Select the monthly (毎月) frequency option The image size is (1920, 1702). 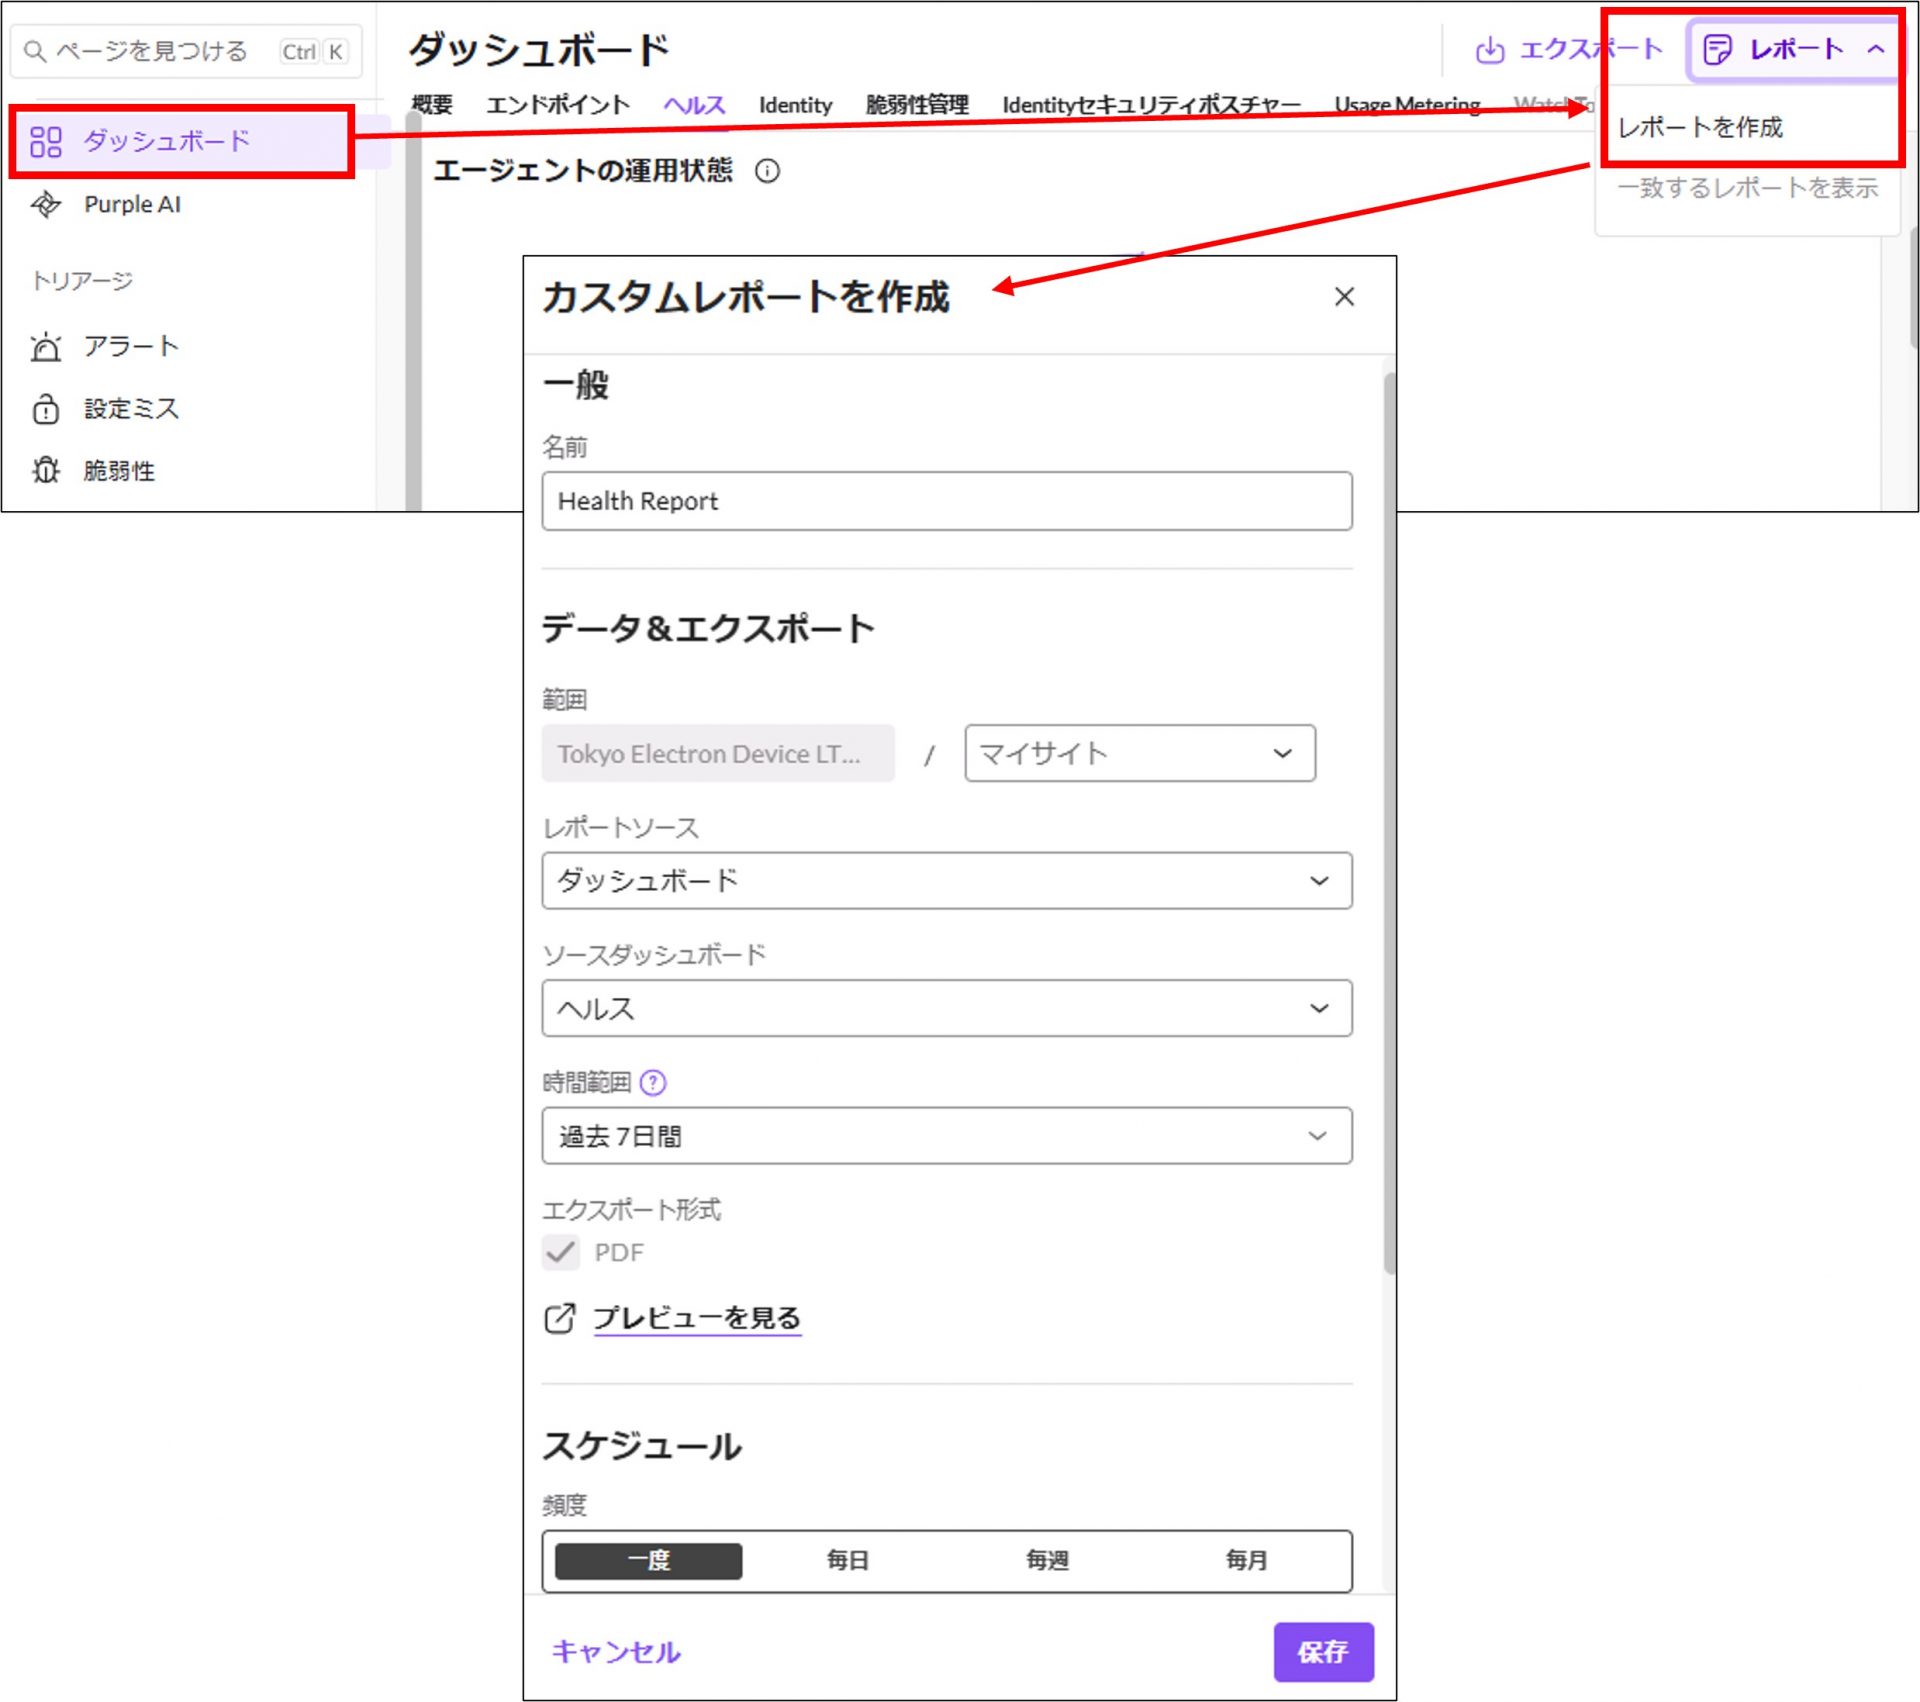pyautogui.click(x=1246, y=1560)
